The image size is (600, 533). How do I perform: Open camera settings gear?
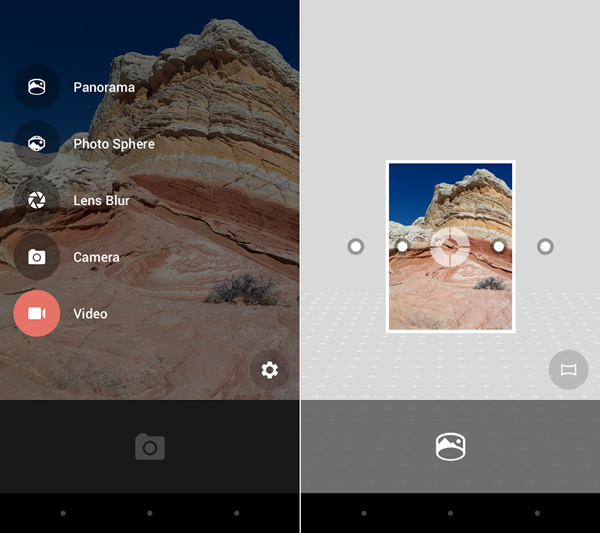pos(269,370)
